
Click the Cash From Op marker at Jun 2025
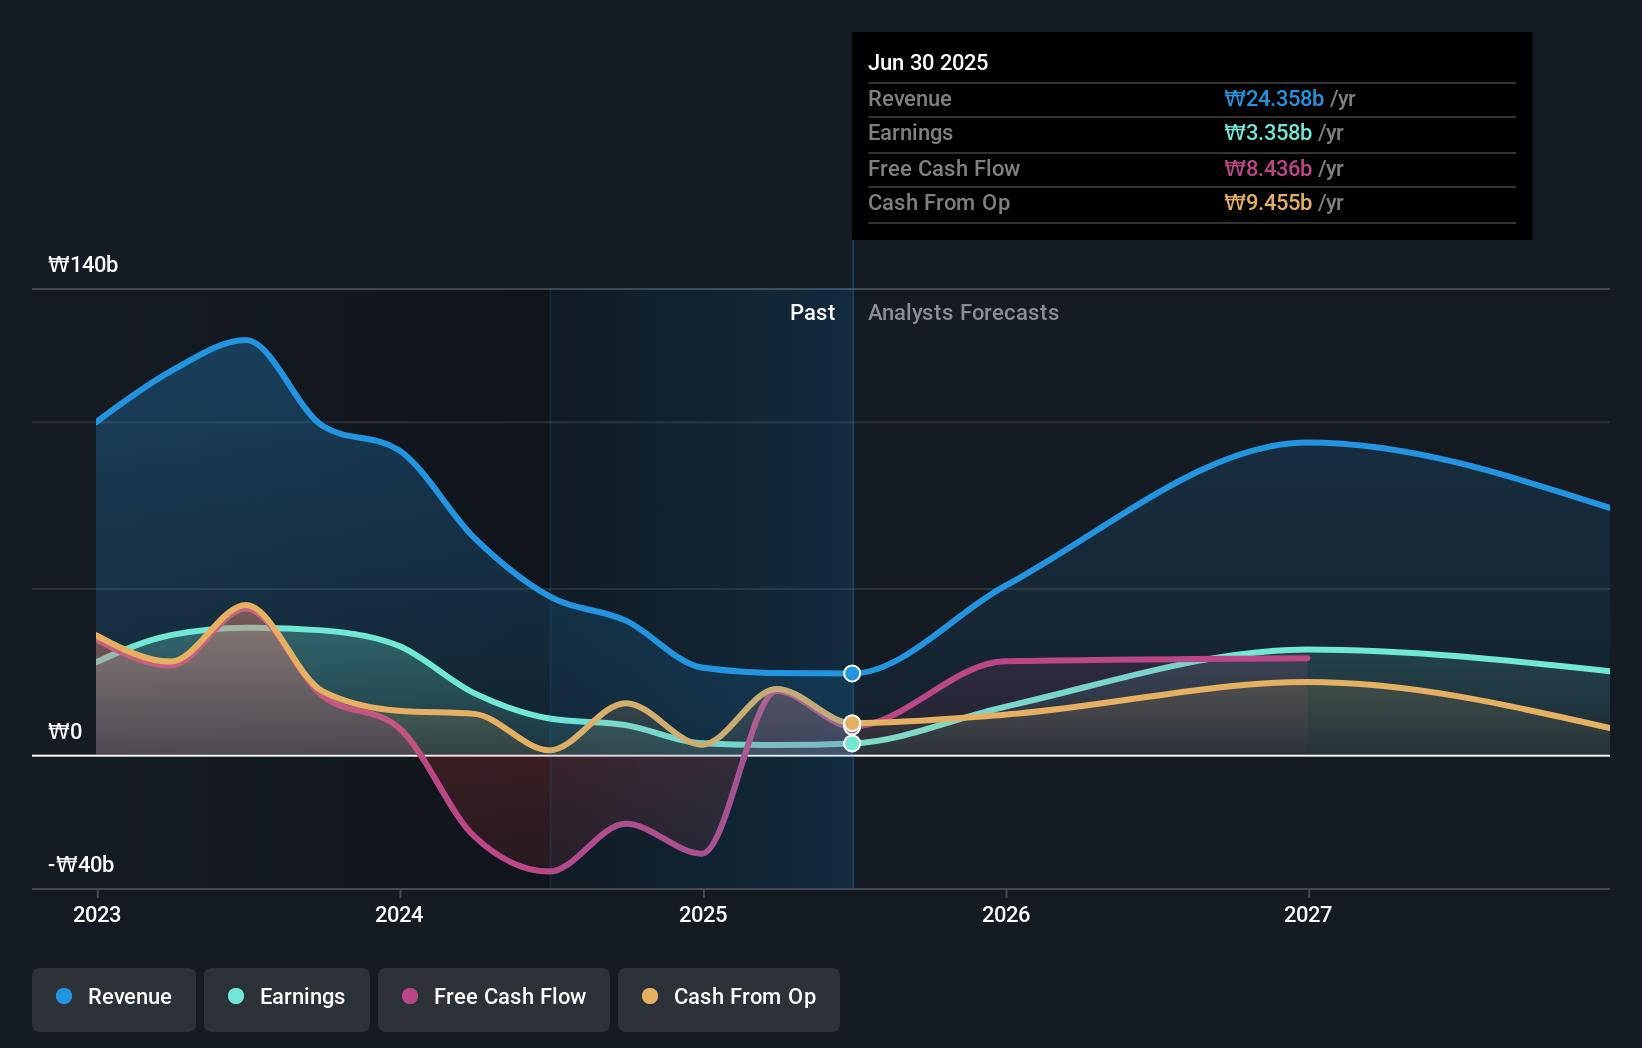pos(851,721)
